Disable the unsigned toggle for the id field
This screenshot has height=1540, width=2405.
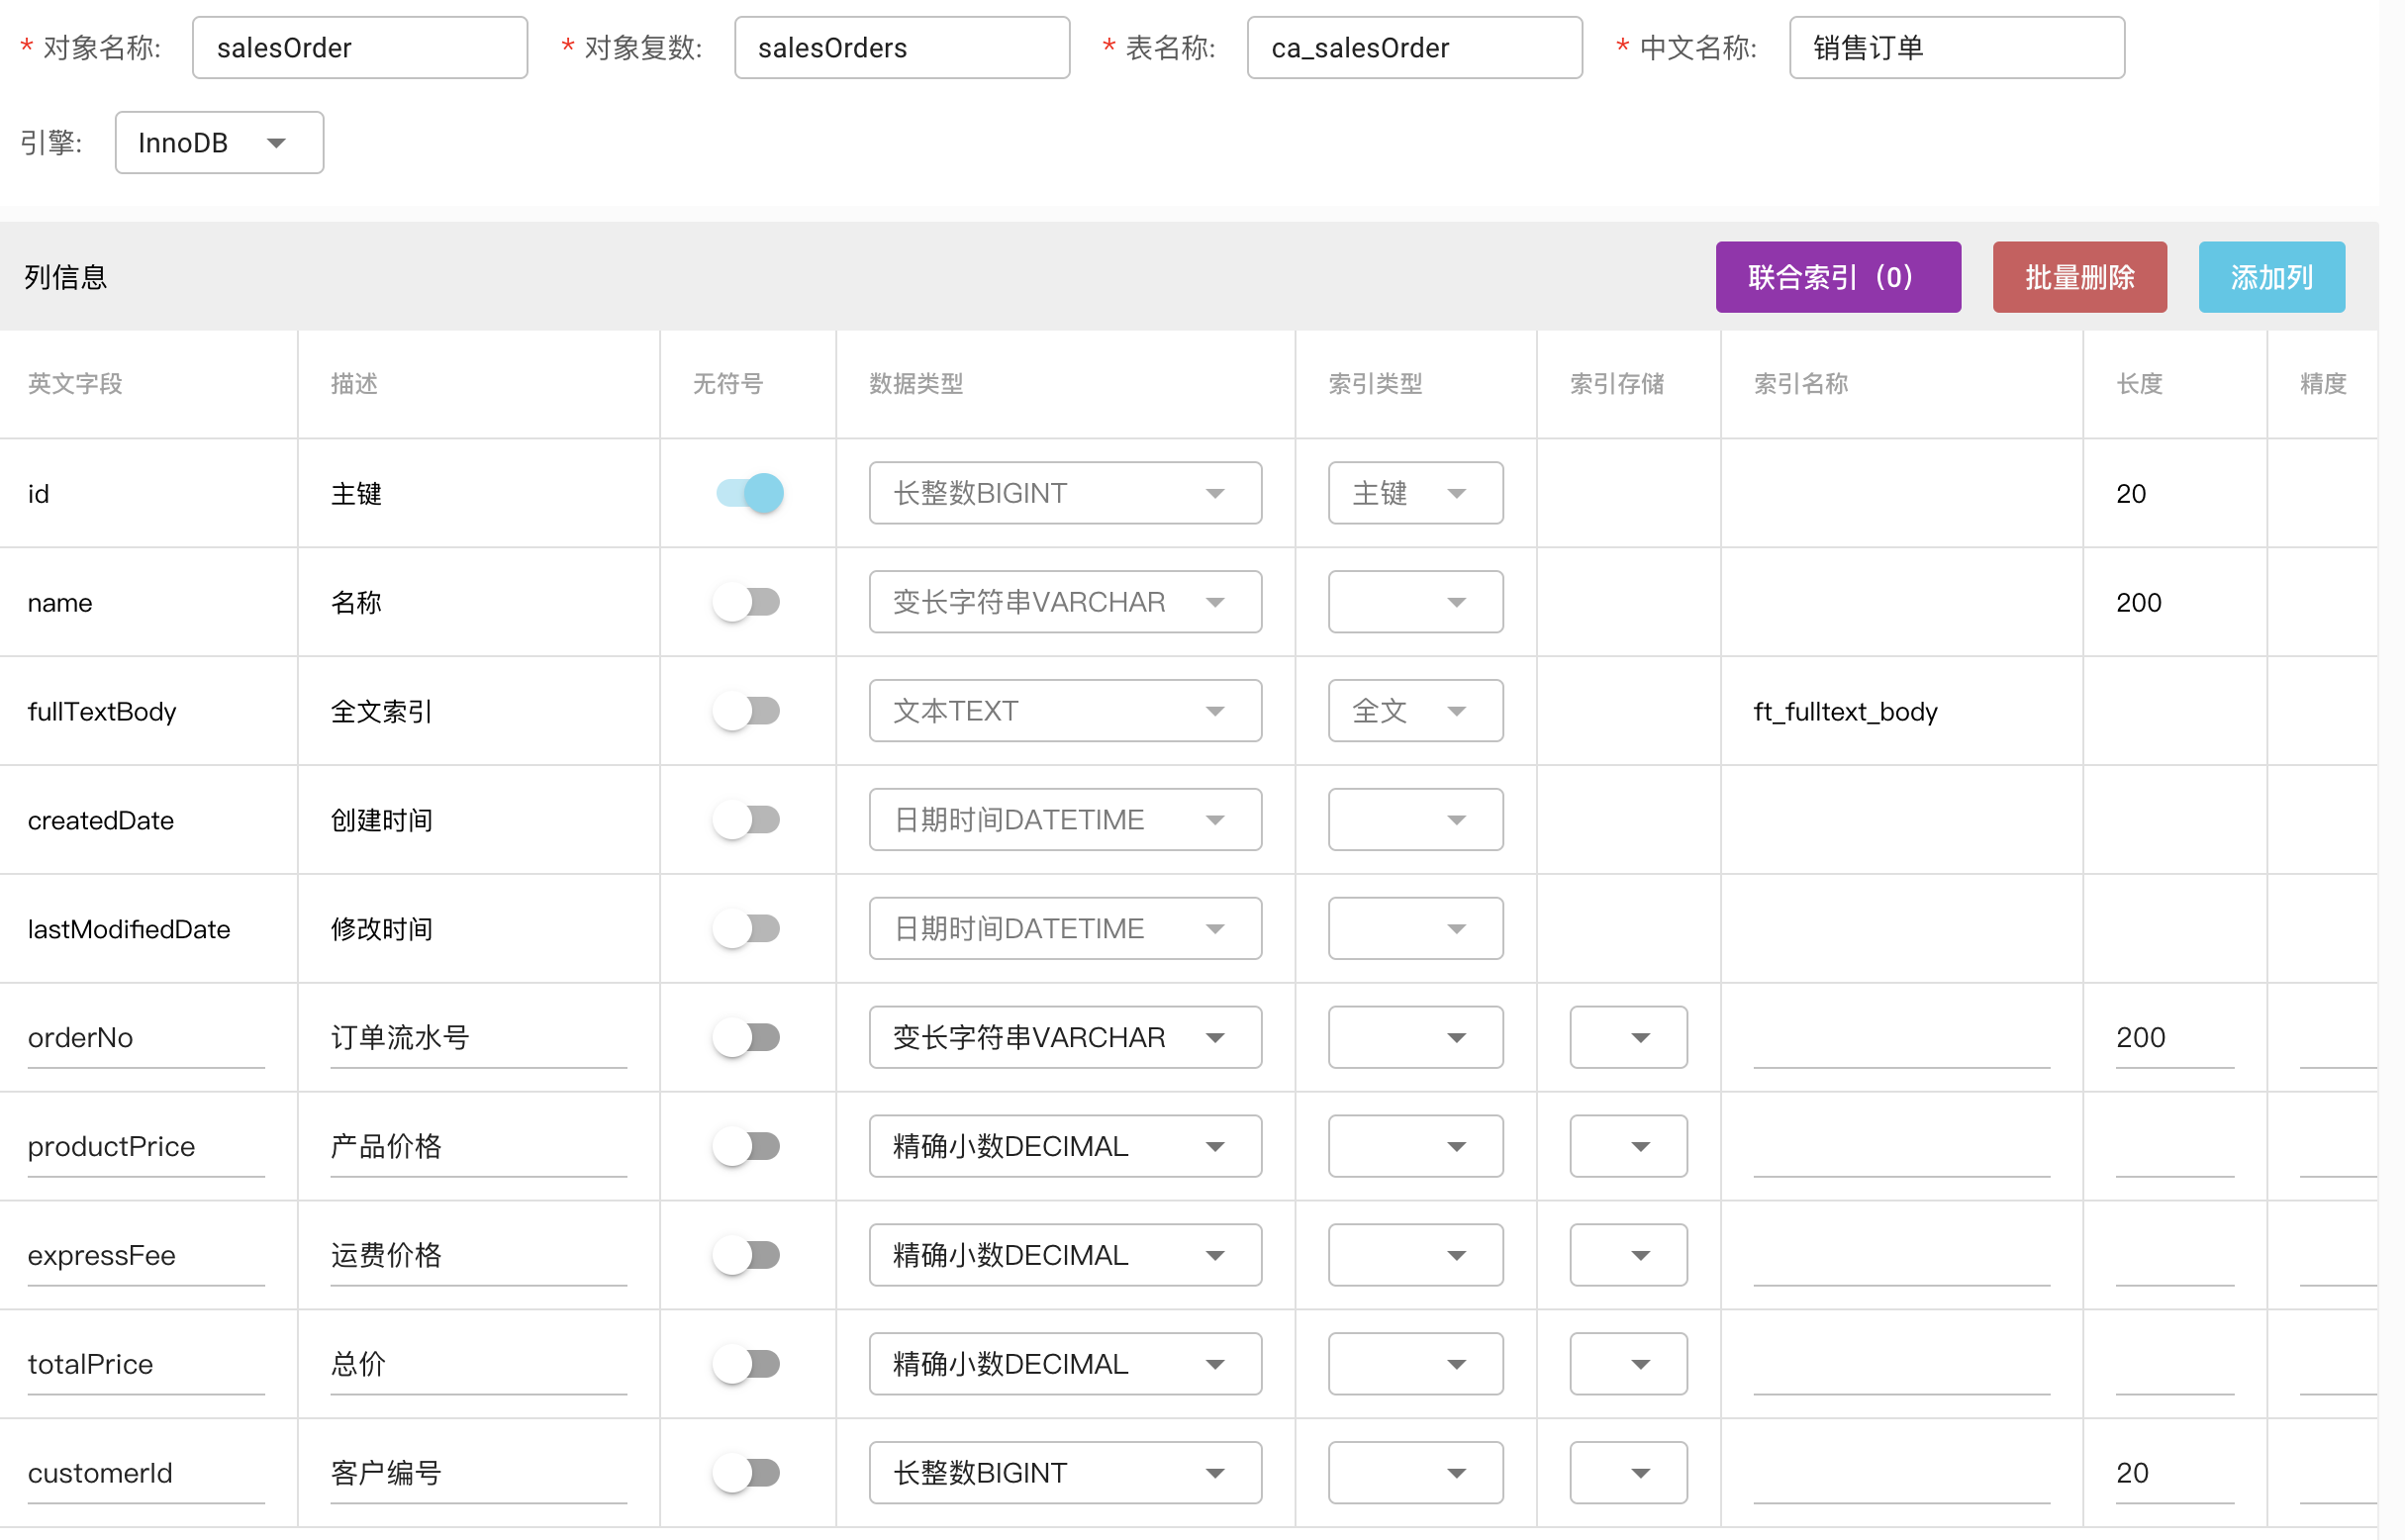[x=746, y=493]
